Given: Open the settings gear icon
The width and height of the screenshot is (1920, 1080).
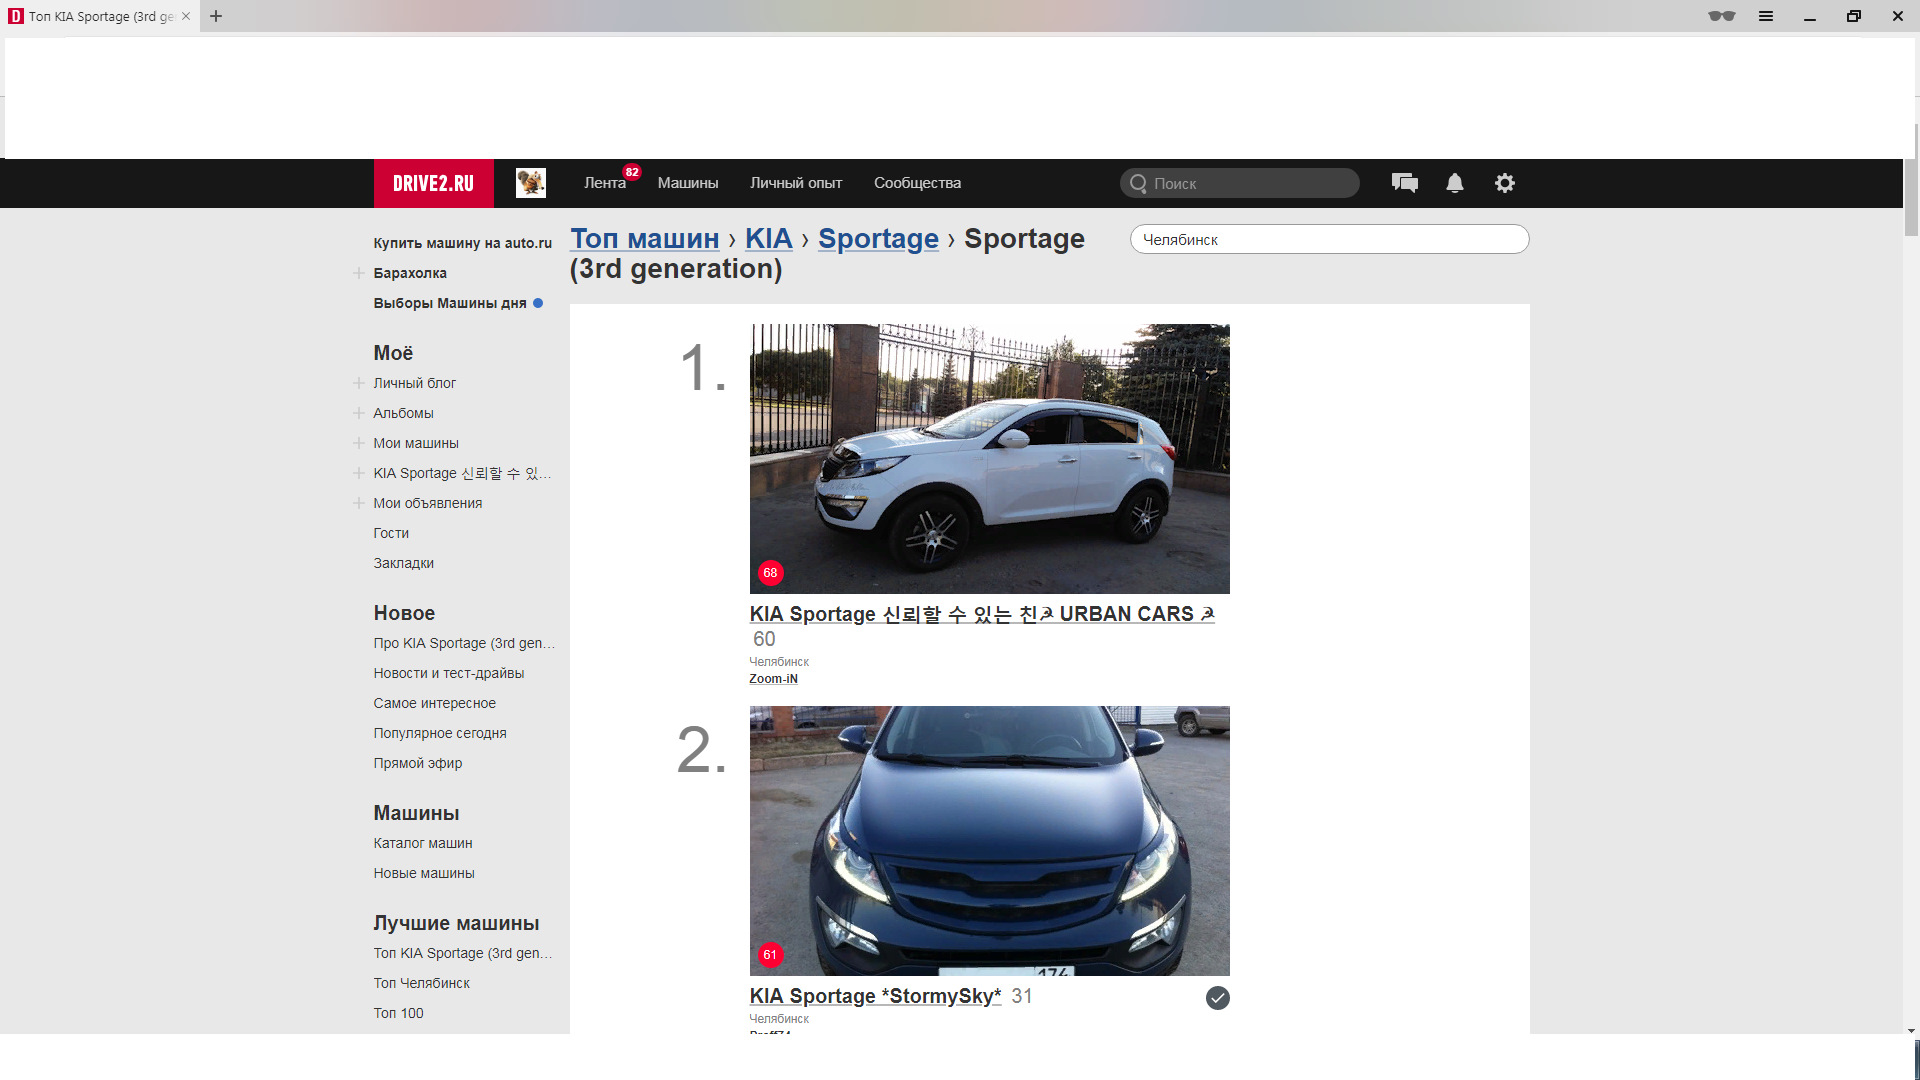Looking at the screenshot, I should 1505,183.
